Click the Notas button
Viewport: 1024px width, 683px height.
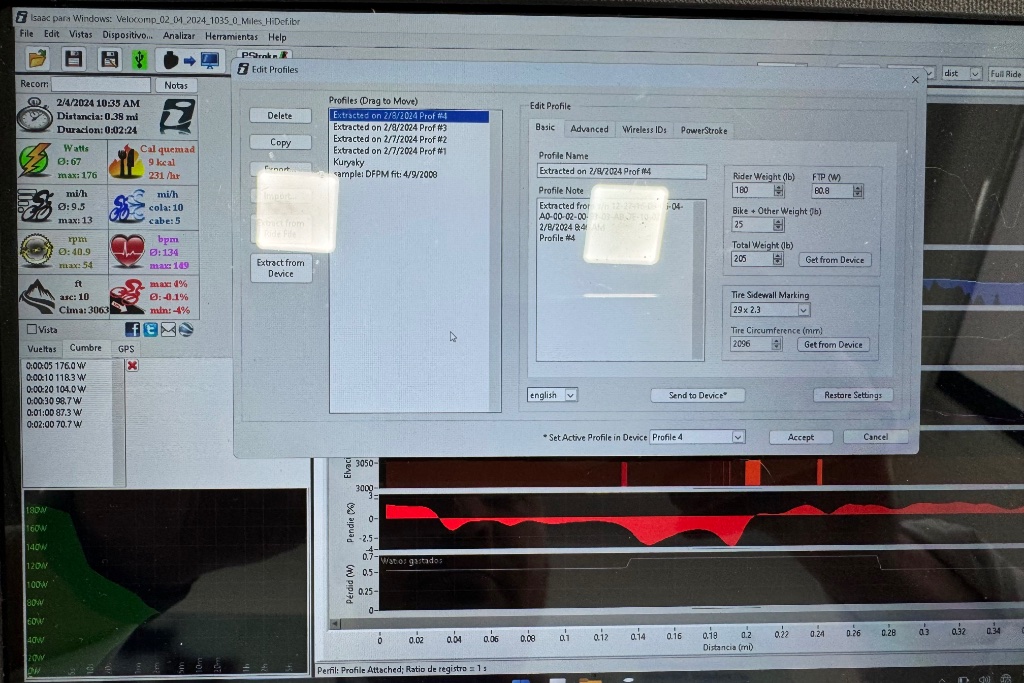(176, 85)
